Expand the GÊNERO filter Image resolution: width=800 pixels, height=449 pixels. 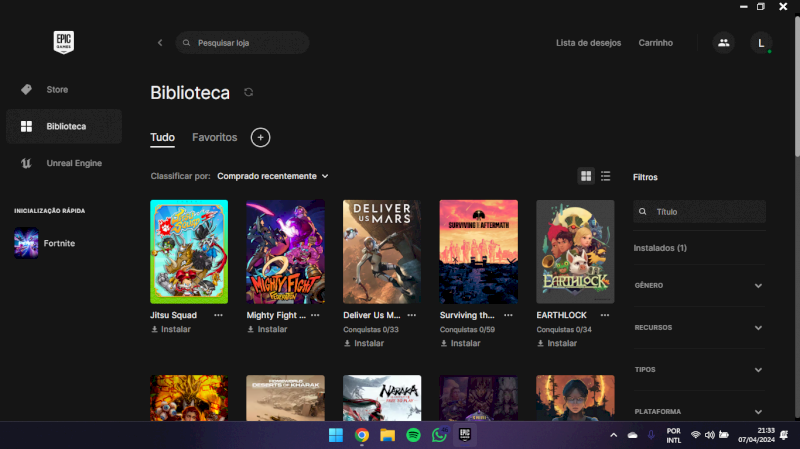[x=699, y=286]
